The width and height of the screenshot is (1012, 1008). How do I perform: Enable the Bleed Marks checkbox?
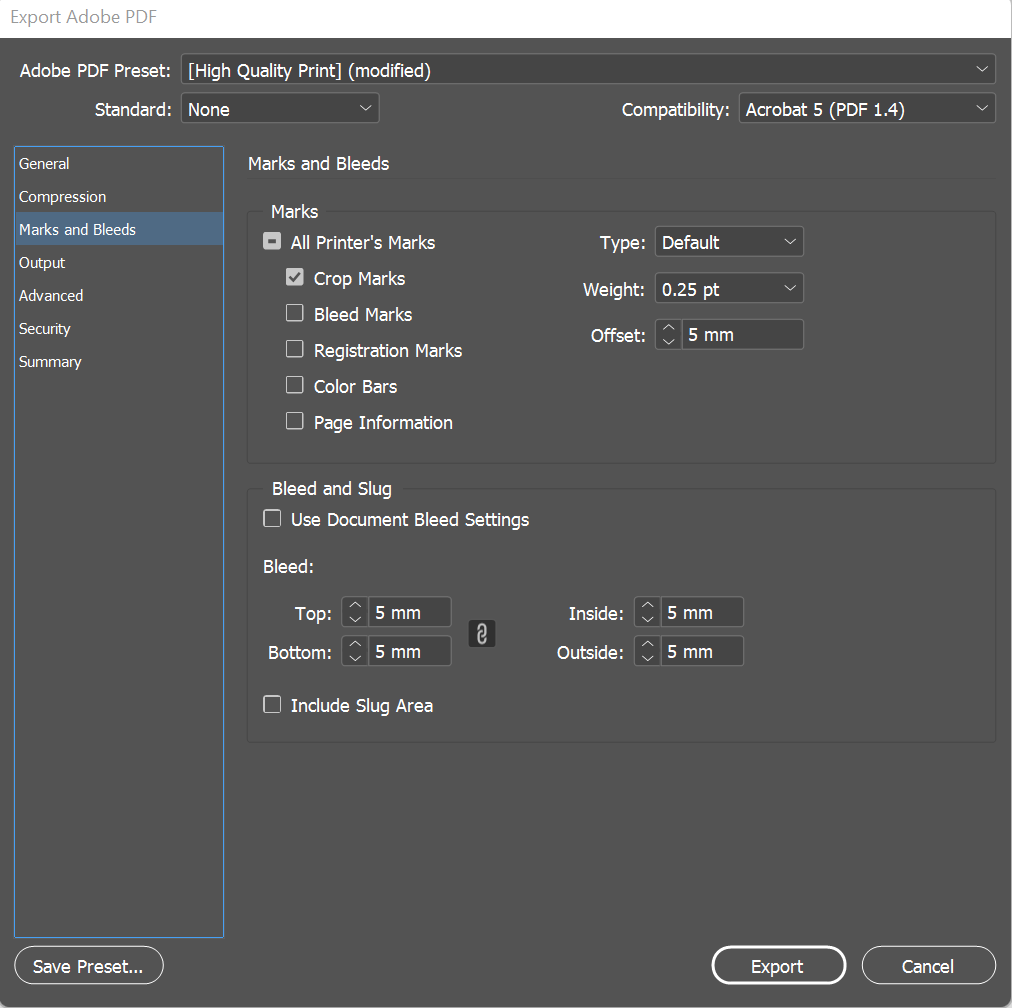pyautogui.click(x=295, y=314)
